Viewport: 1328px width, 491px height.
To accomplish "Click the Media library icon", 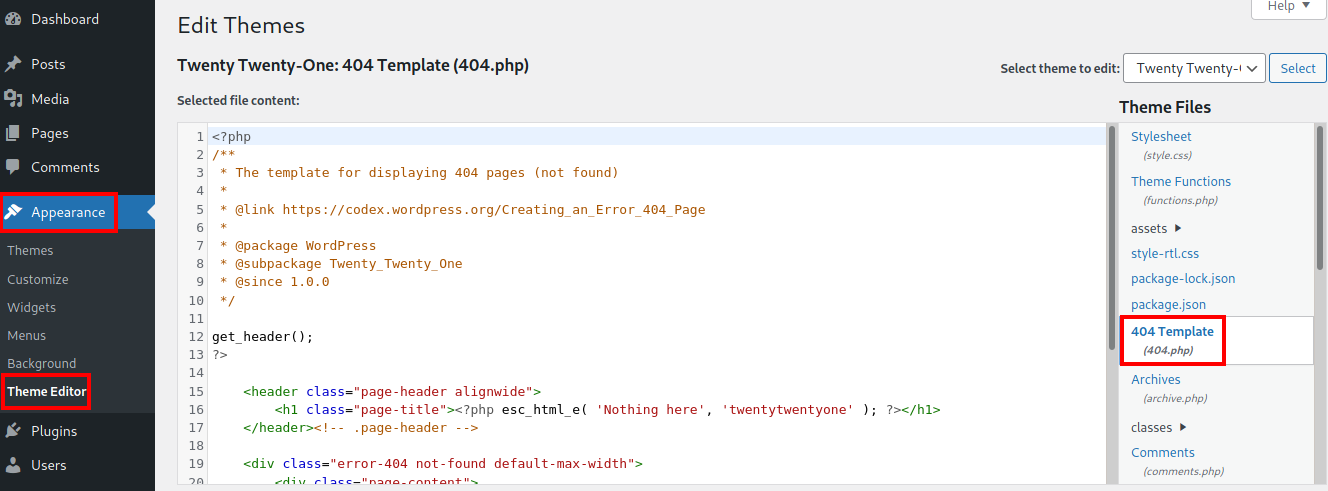I will (13, 99).
